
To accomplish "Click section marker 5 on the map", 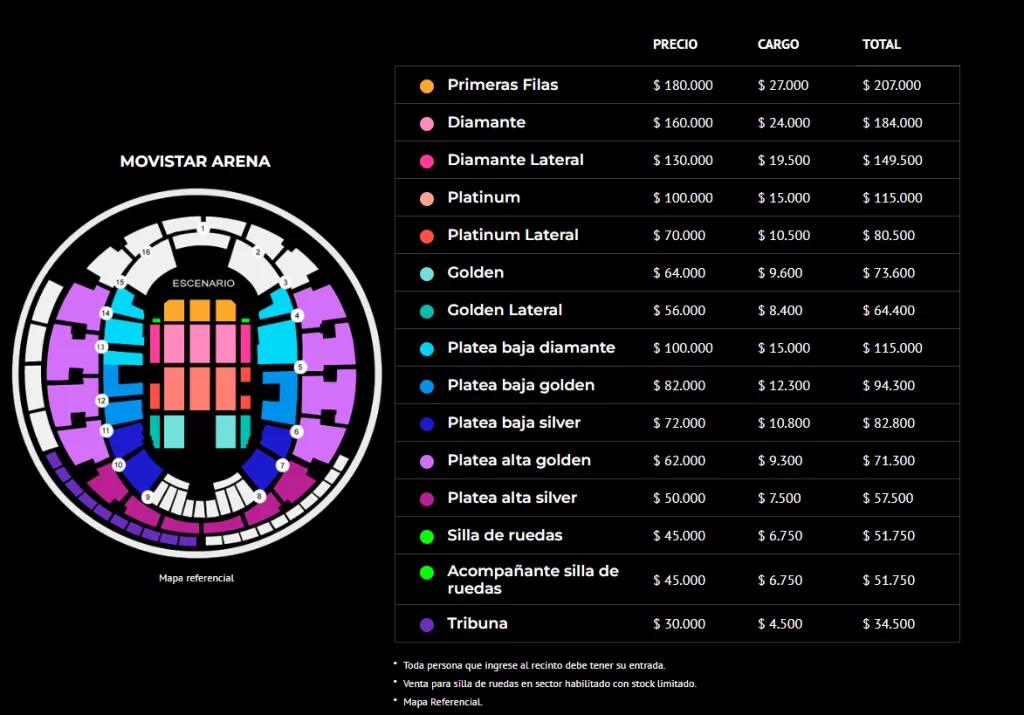I will pos(300,367).
